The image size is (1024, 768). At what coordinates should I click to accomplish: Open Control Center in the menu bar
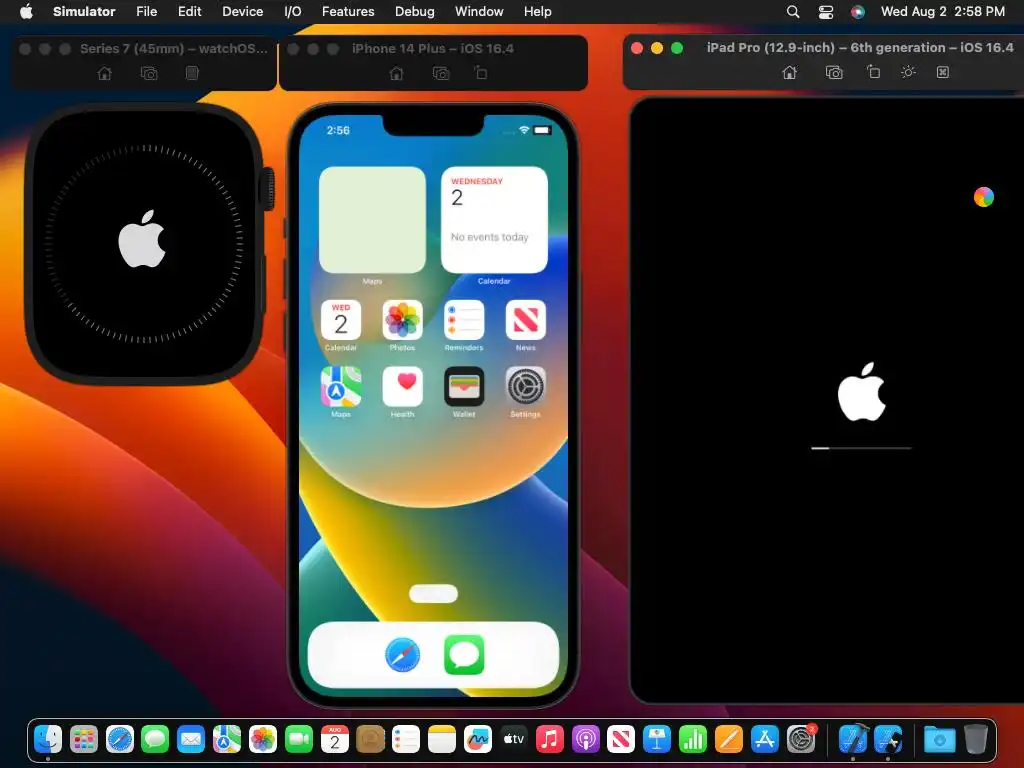[x=825, y=12]
